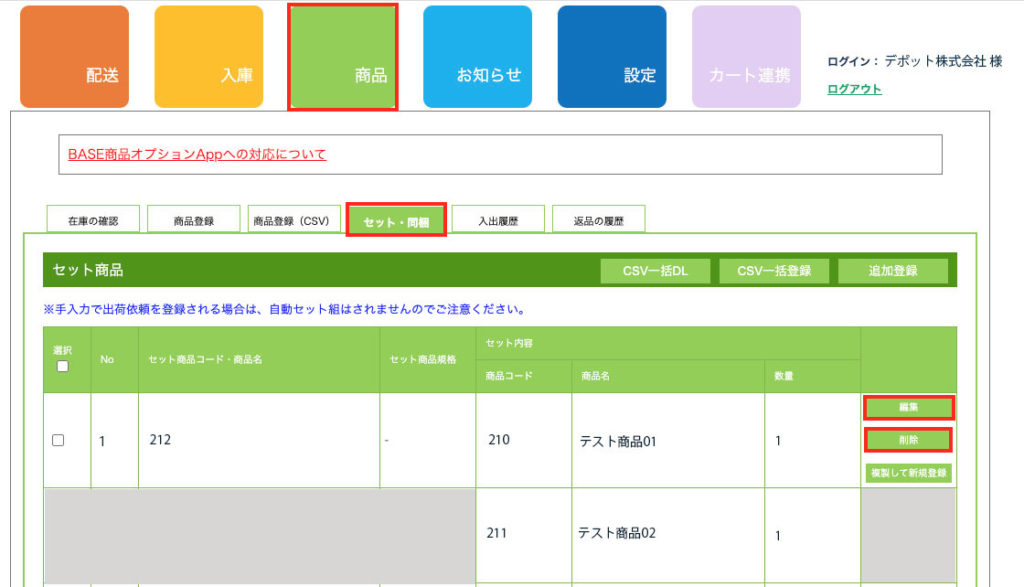Click 編集 button for set 212
Viewport: 1024px width, 587px height.
tap(908, 408)
